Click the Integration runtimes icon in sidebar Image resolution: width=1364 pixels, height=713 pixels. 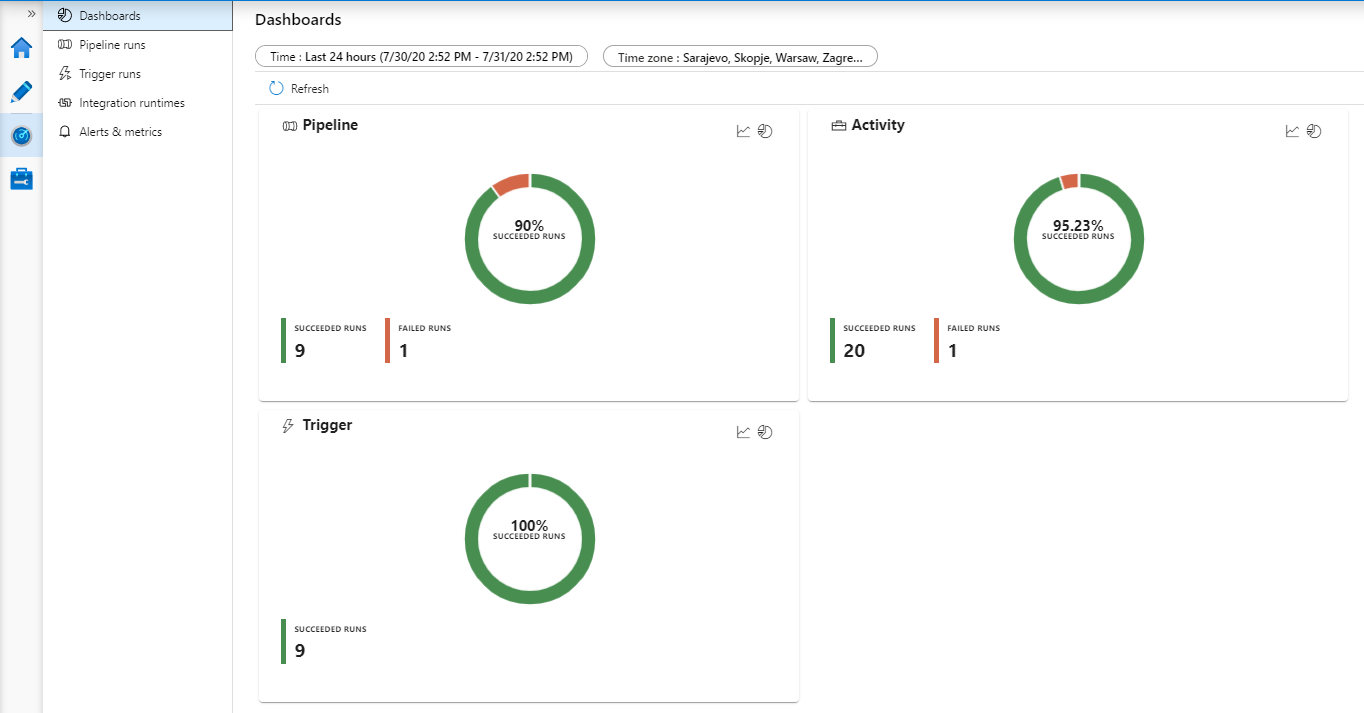point(65,103)
